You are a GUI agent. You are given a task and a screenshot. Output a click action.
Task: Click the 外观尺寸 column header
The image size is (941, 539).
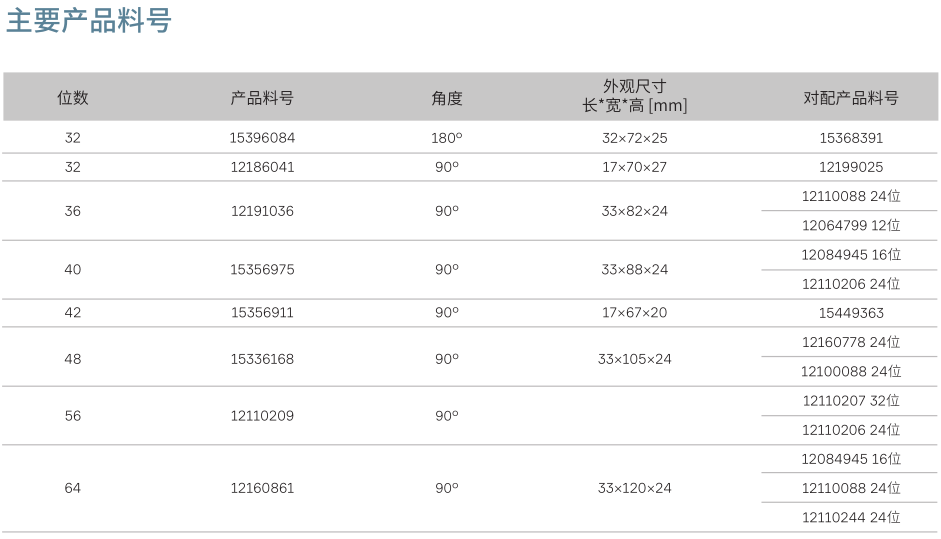[634, 95]
